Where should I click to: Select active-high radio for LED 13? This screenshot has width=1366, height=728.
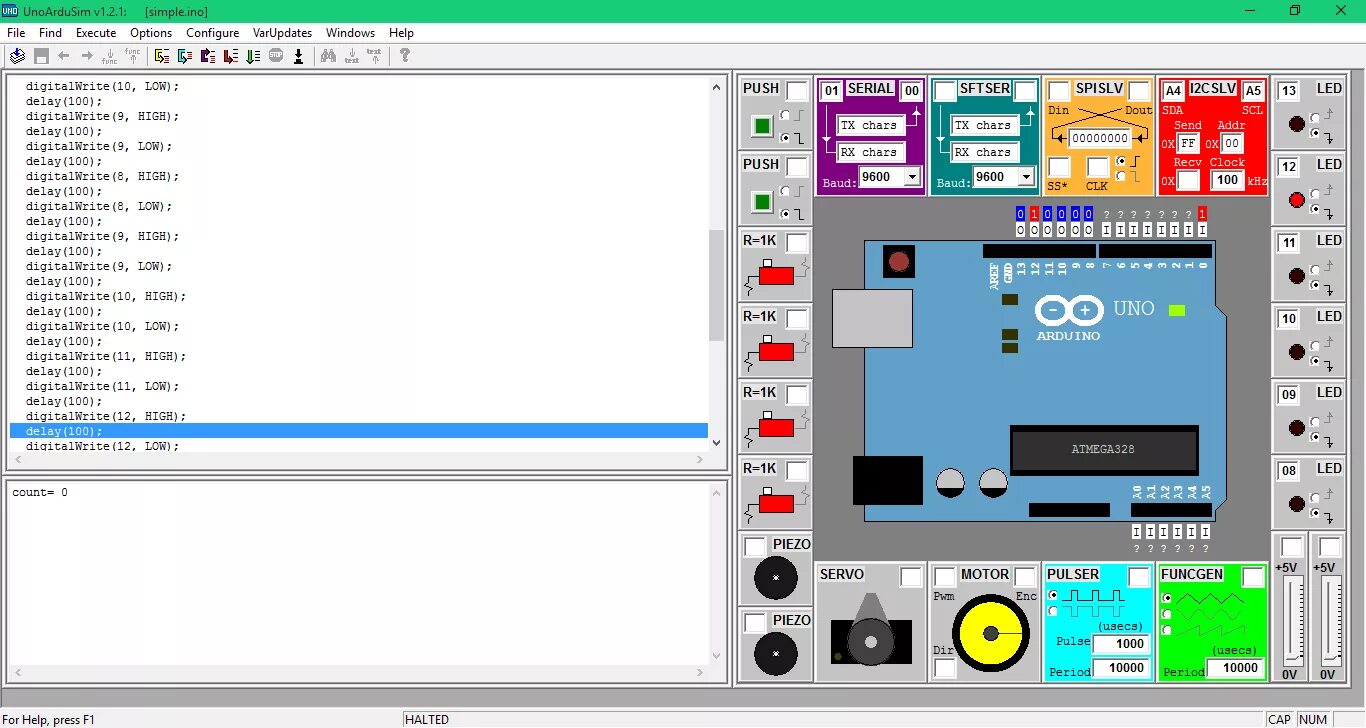pyautogui.click(x=1315, y=118)
